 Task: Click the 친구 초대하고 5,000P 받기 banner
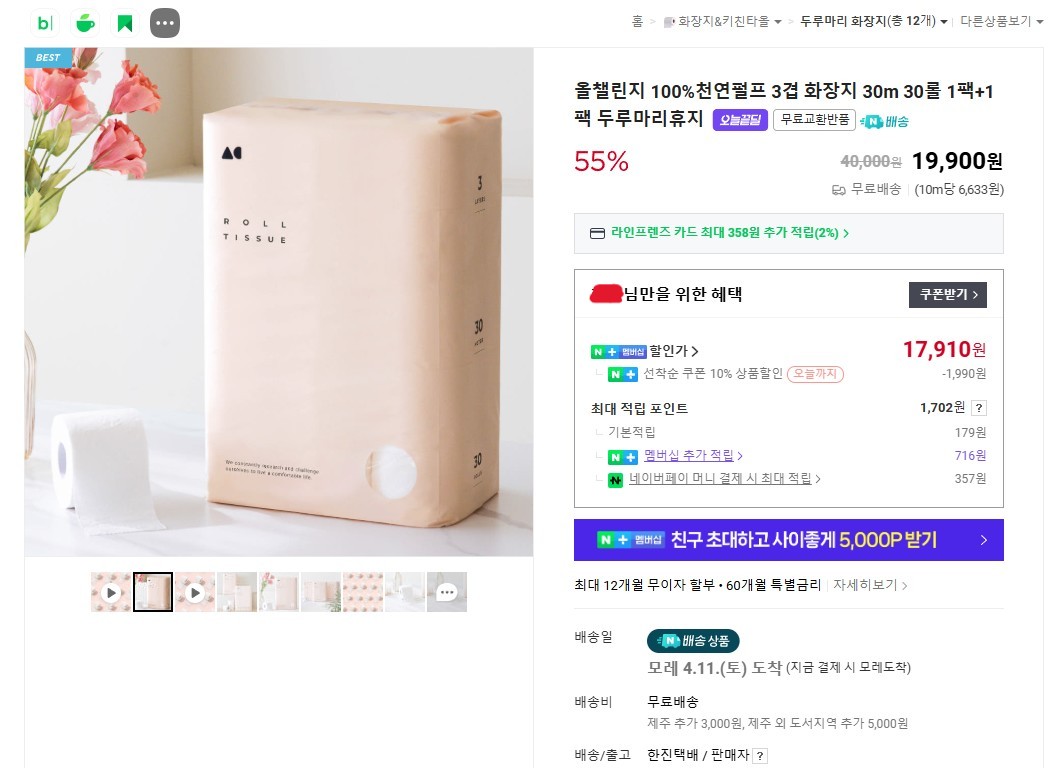coord(788,540)
